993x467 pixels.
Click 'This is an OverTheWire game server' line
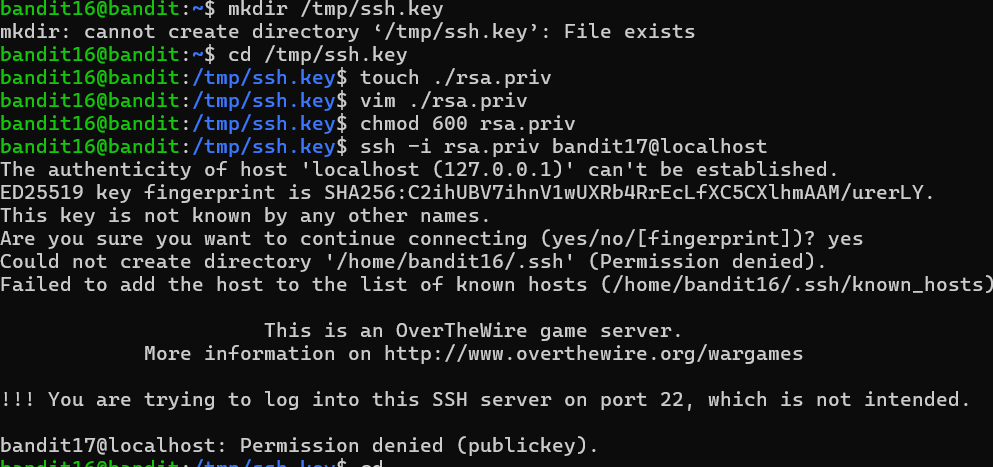473,330
